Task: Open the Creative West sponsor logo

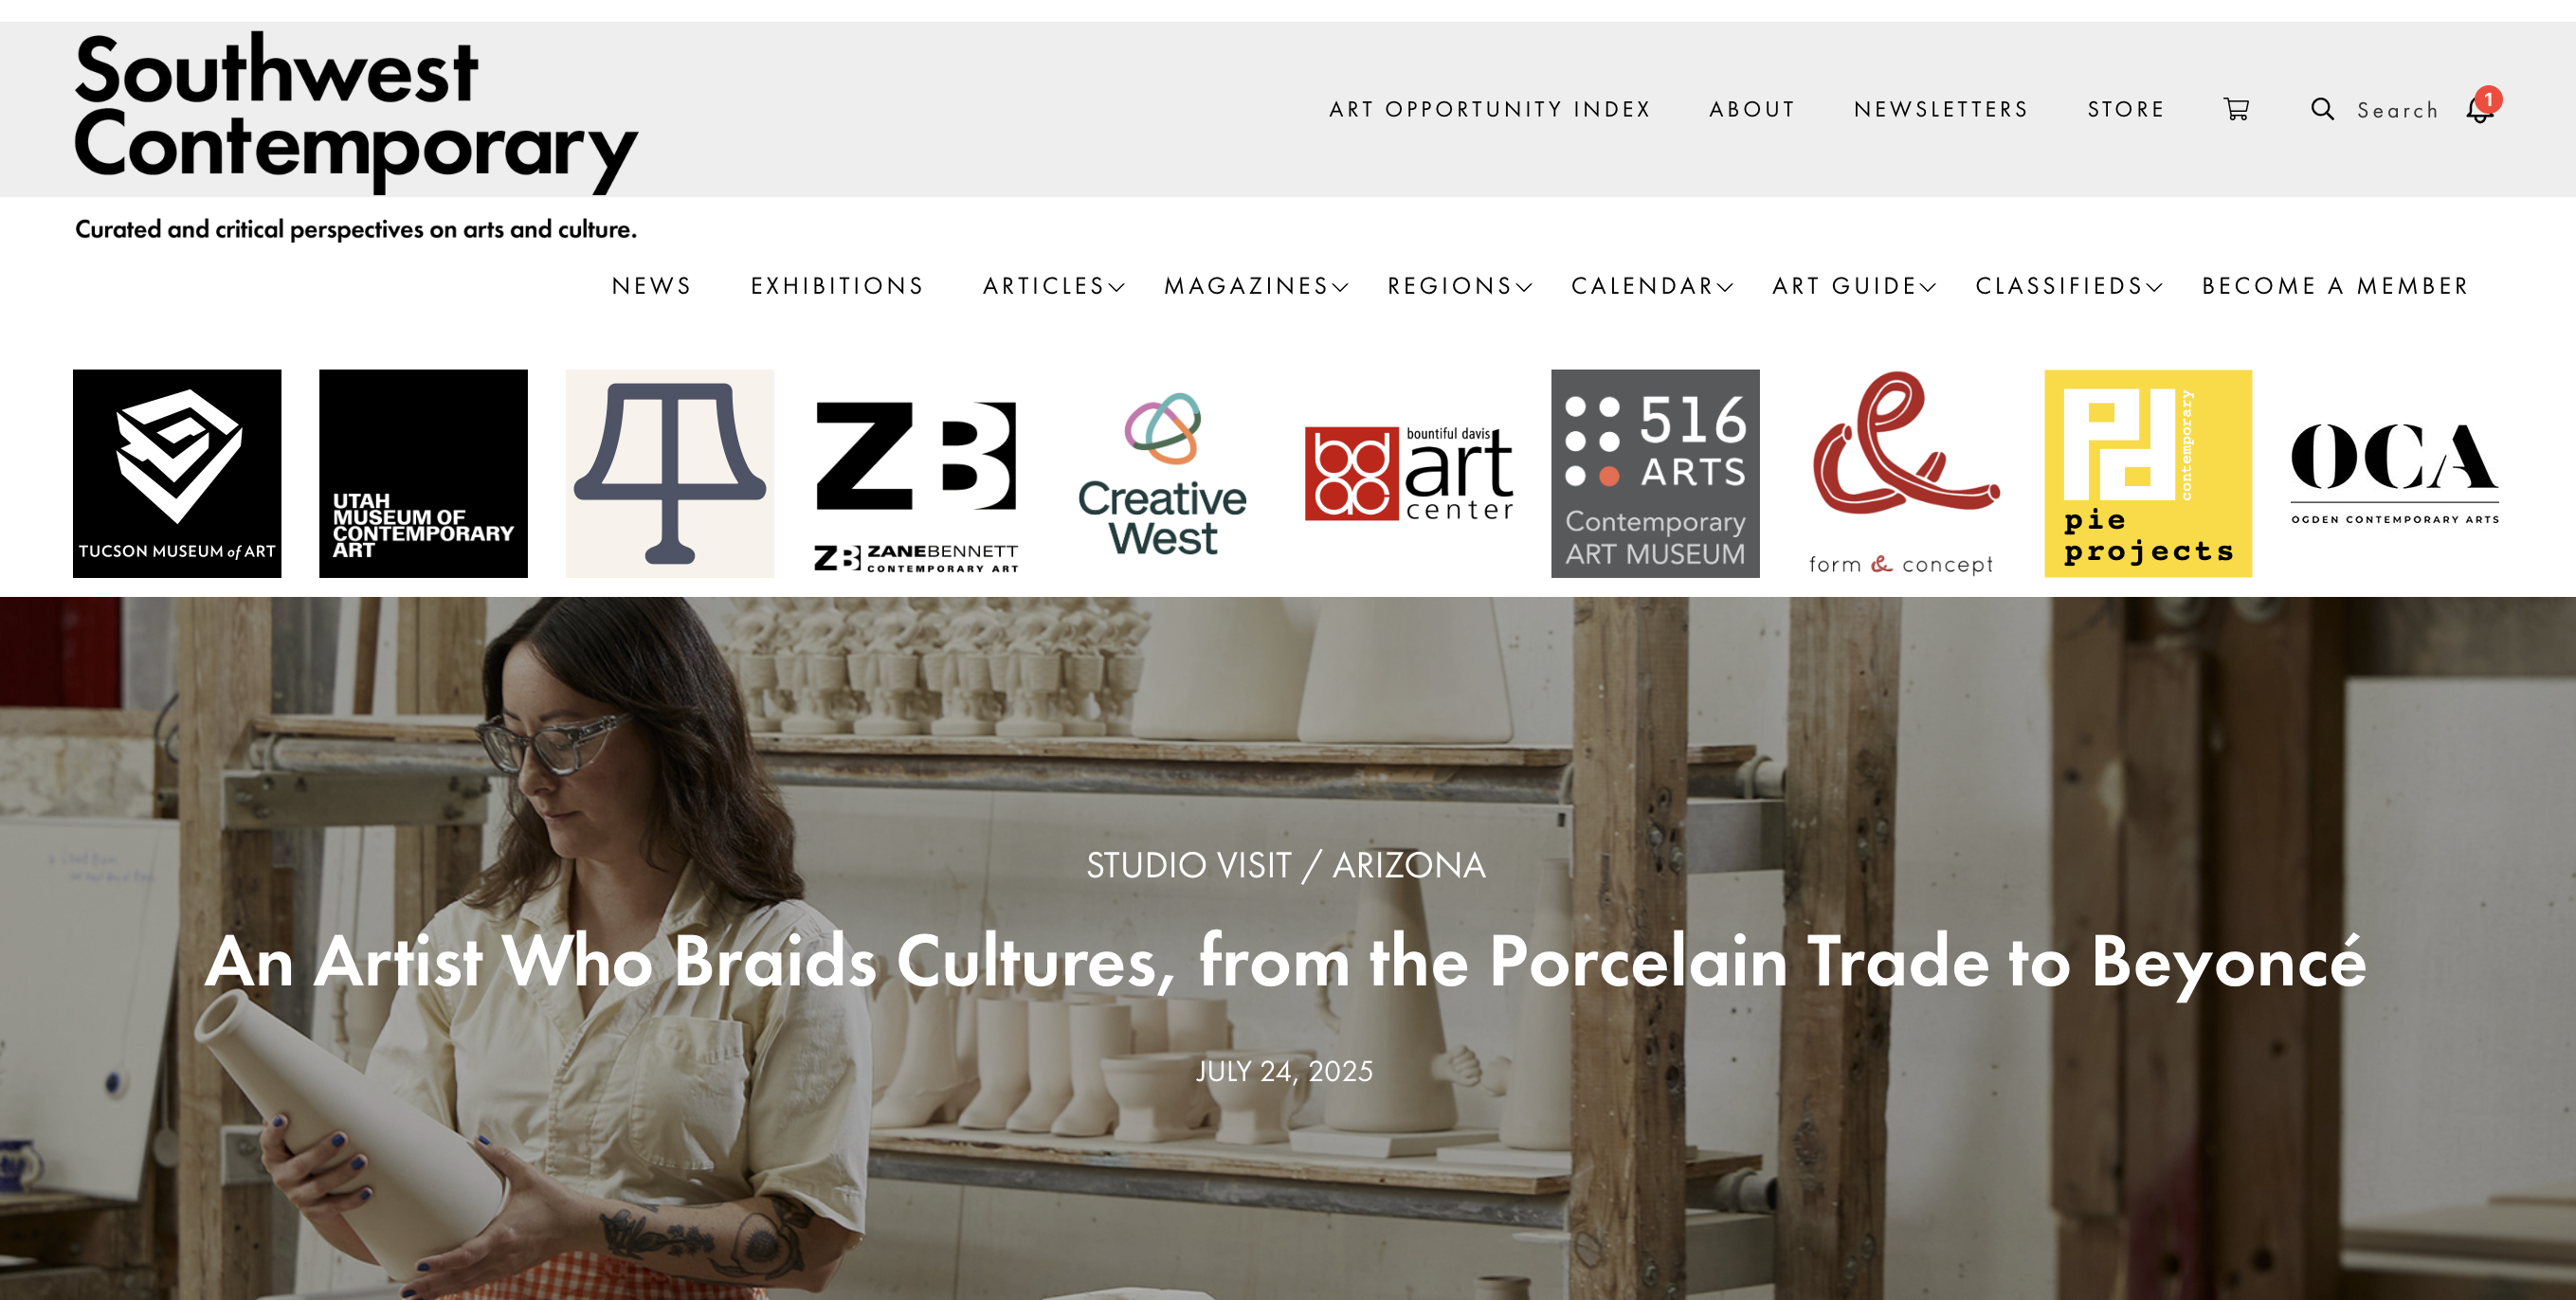Action: 1162,473
